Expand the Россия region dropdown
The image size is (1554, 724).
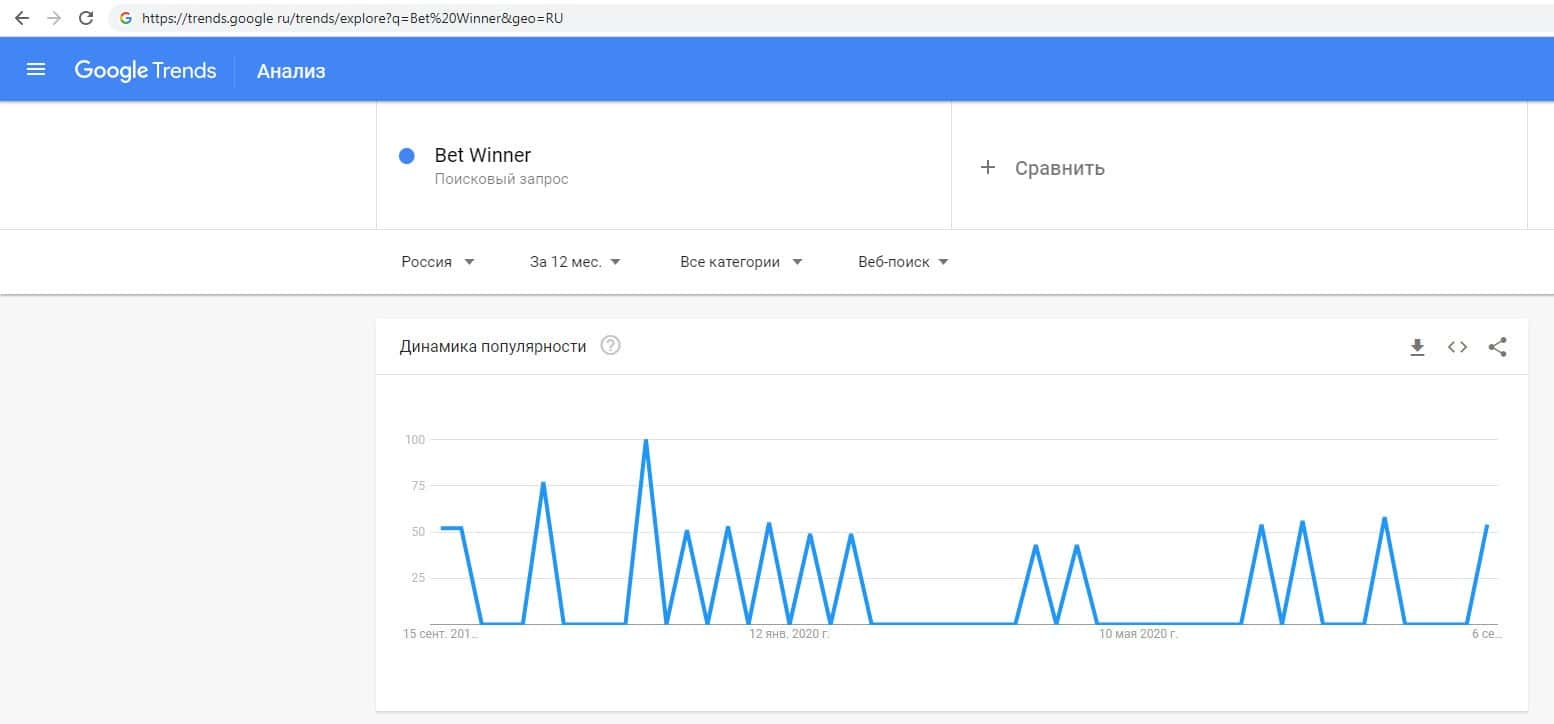point(438,262)
